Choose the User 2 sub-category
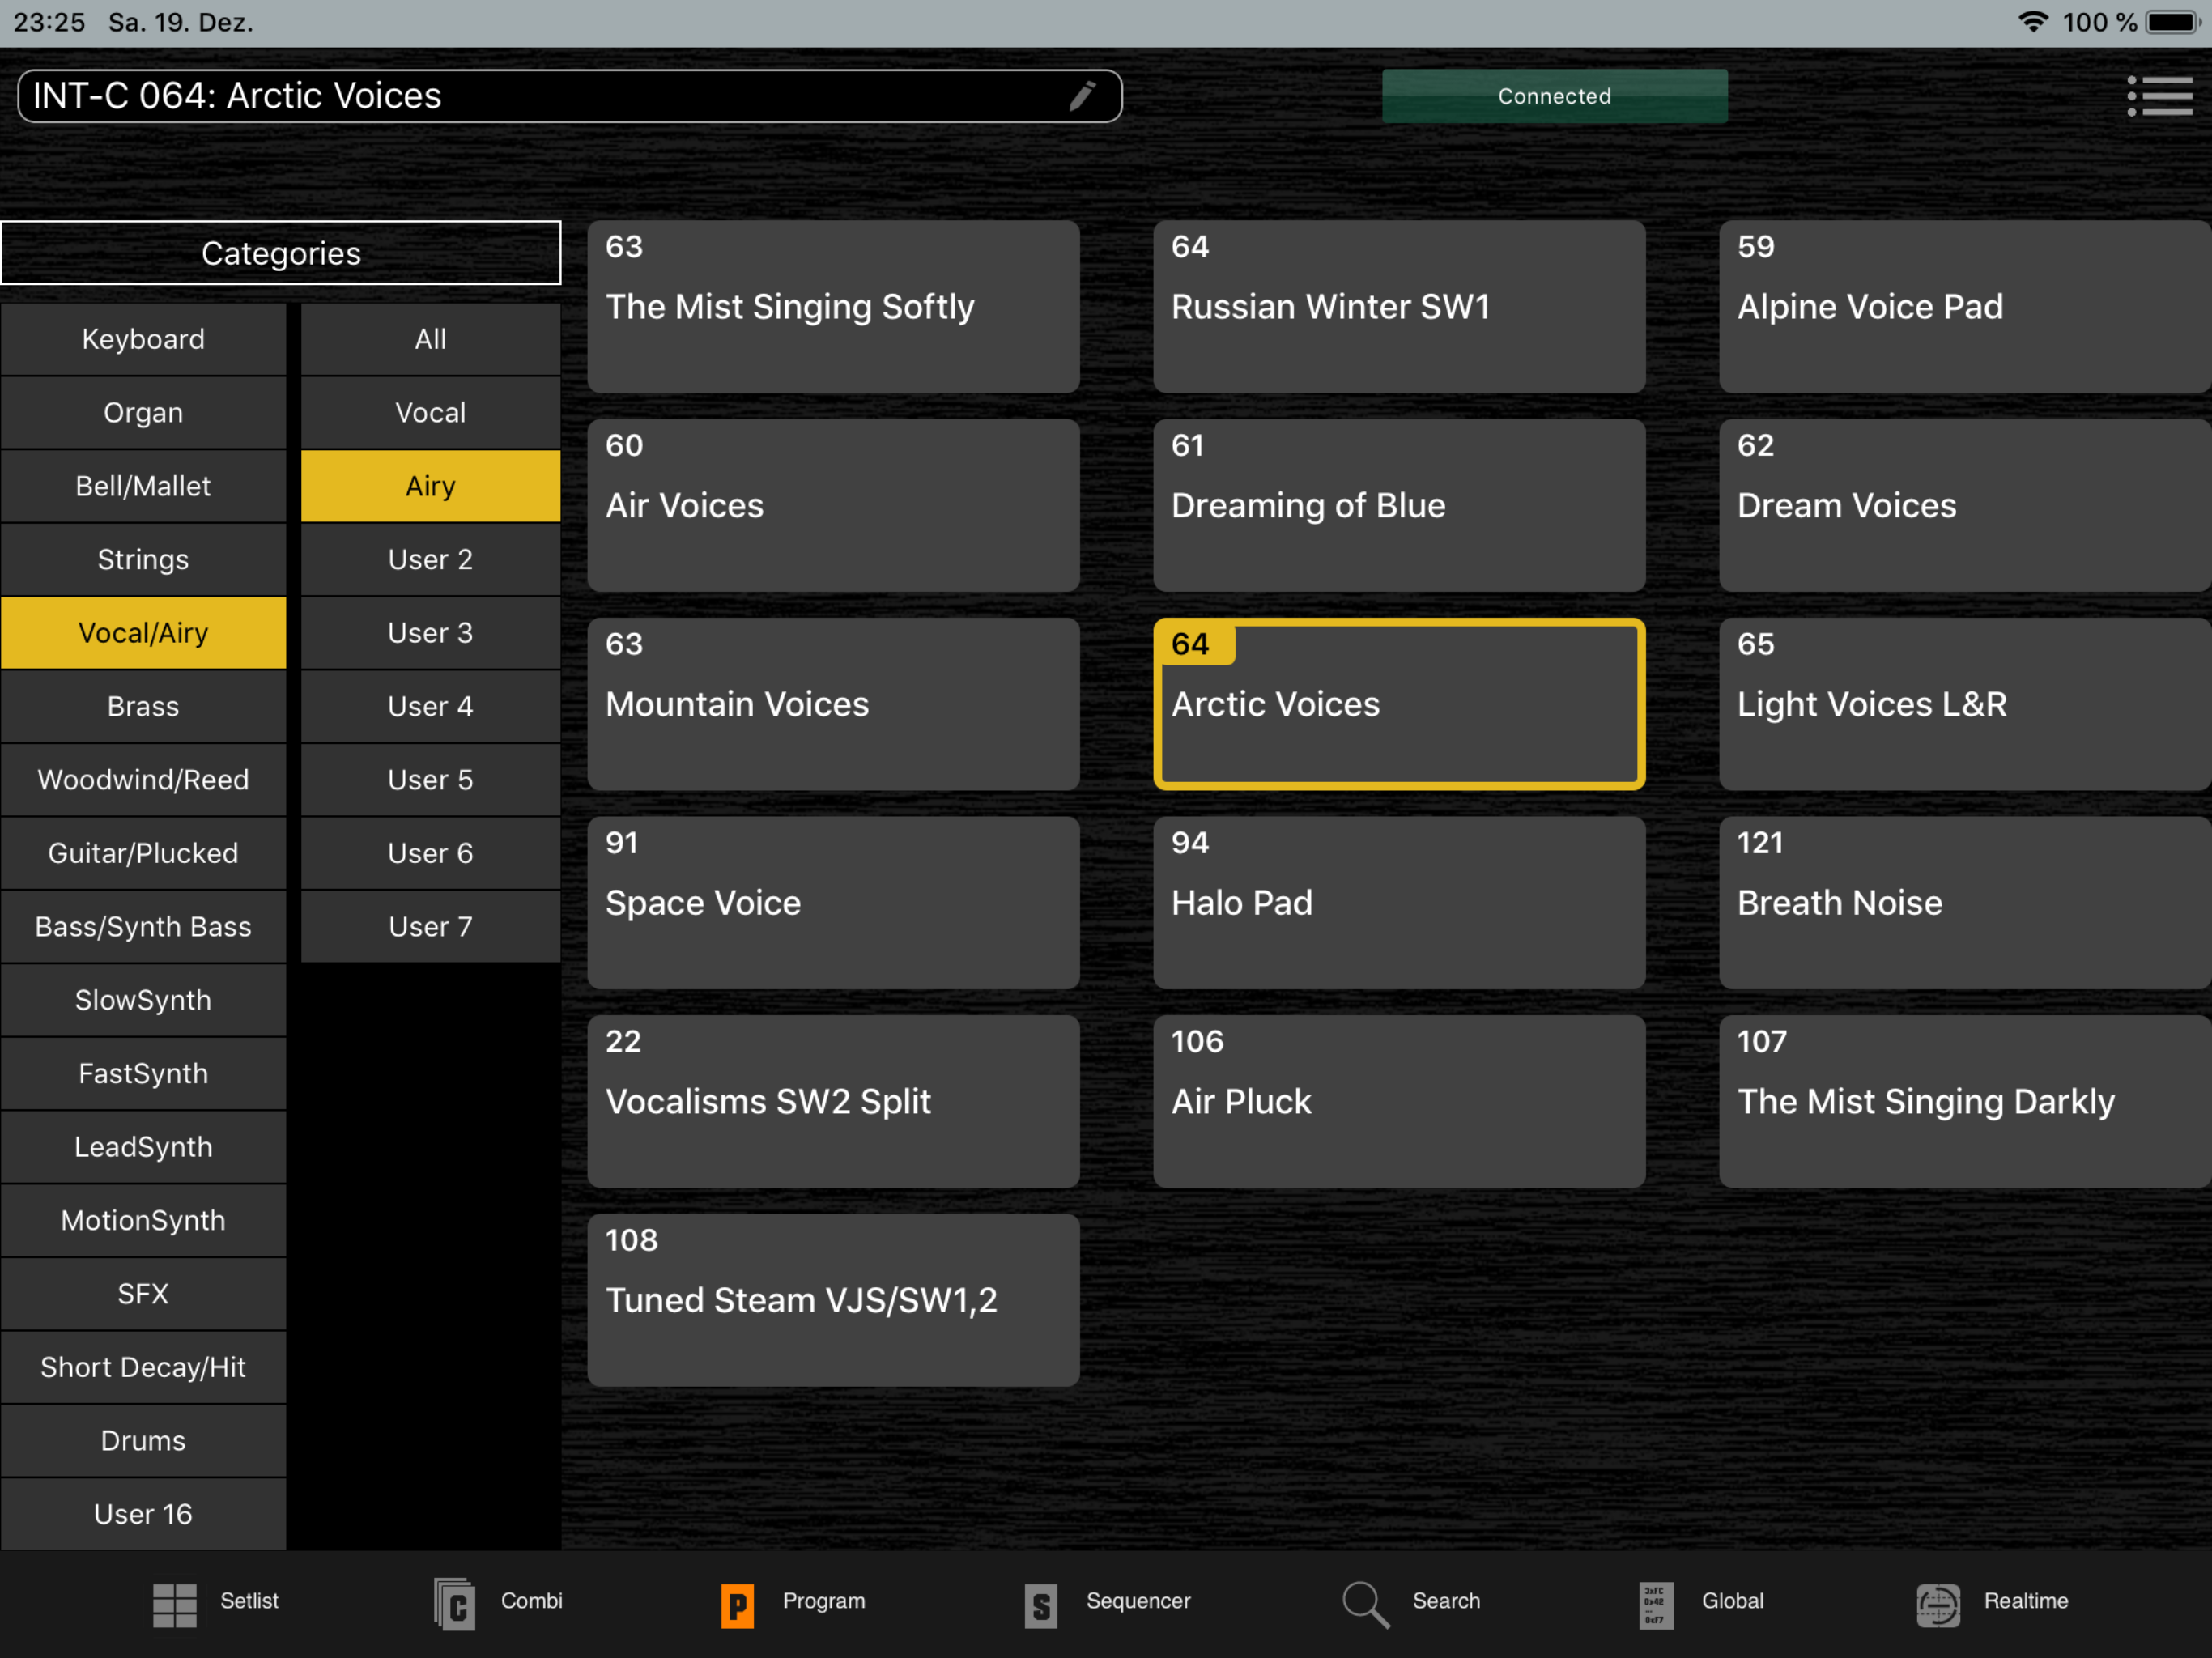Viewport: 2212px width, 1658px height. click(x=431, y=559)
